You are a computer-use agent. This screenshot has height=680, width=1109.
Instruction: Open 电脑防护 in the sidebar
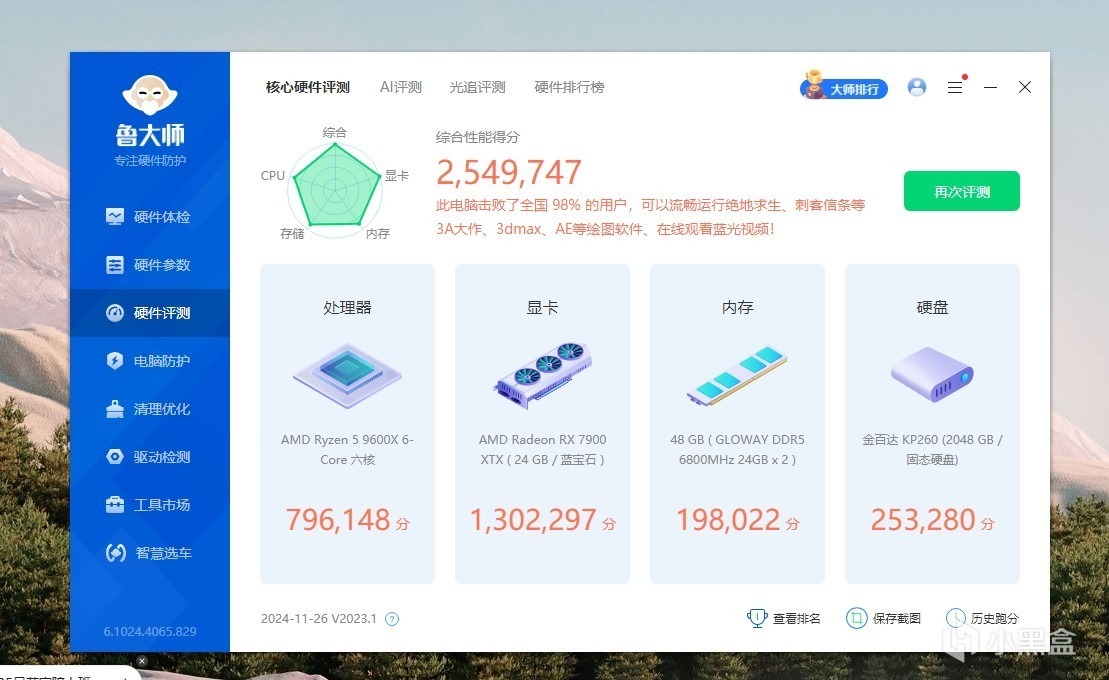click(x=149, y=361)
